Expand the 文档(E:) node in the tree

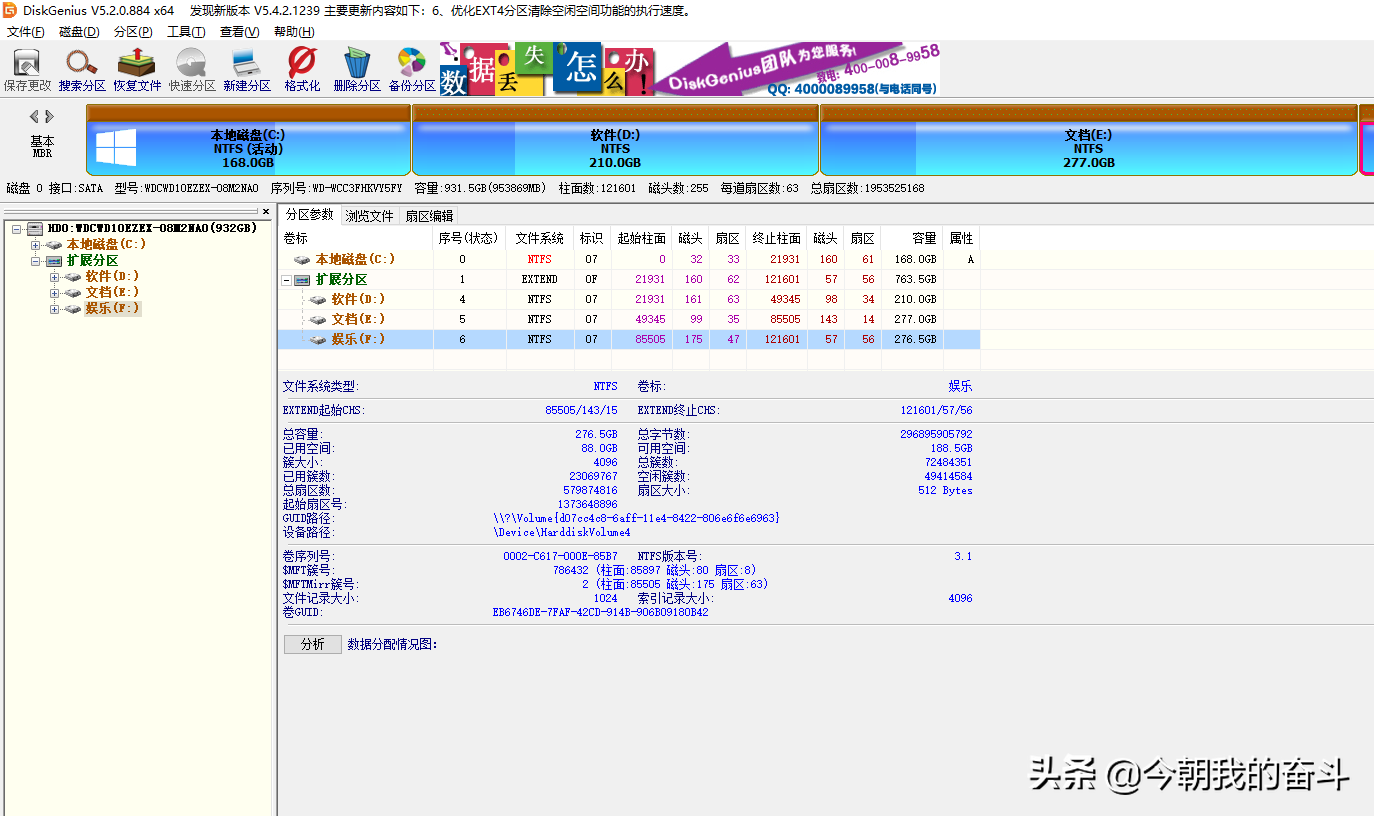click(55, 293)
